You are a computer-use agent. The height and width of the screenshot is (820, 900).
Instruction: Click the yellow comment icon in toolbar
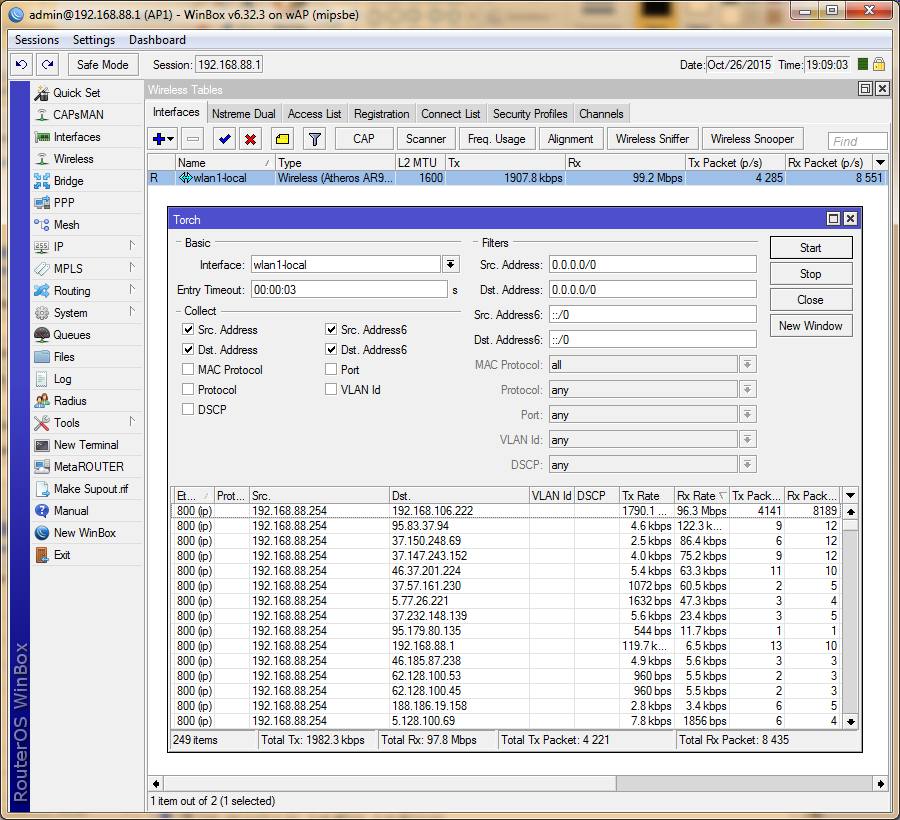coord(282,139)
